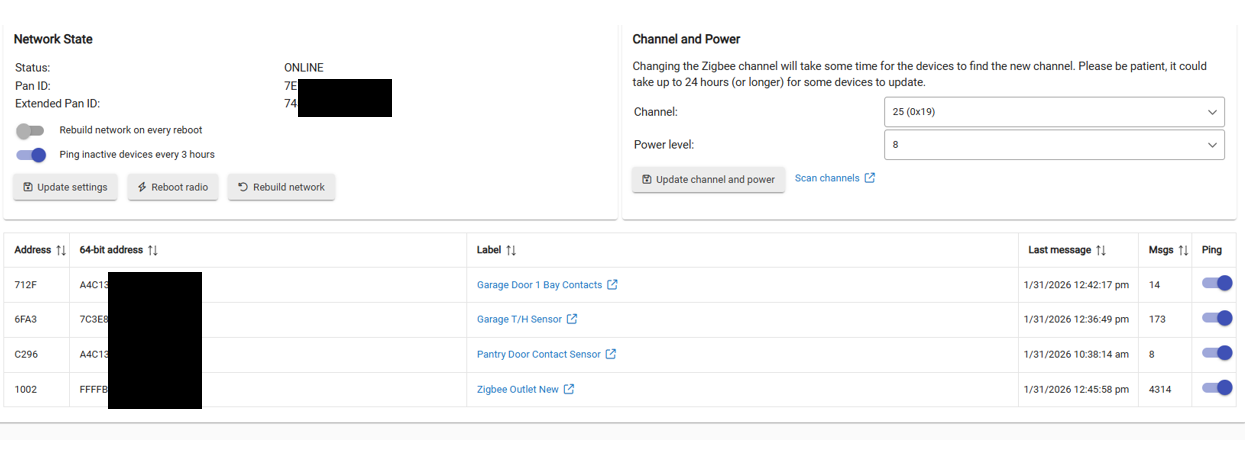
Task: Turn off ping for Garage Door 1 Bay Contacts
Action: click(x=1217, y=284)
